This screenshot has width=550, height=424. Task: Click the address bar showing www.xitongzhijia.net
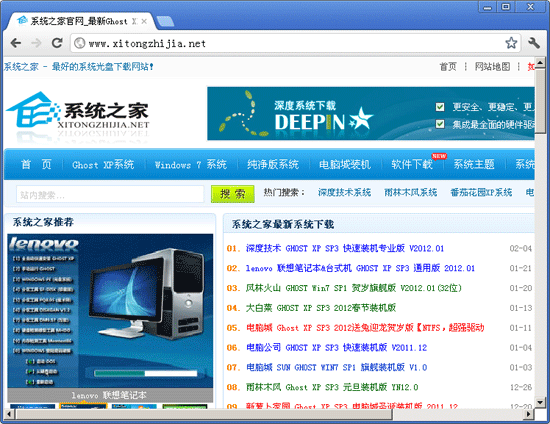click(295, 43)
